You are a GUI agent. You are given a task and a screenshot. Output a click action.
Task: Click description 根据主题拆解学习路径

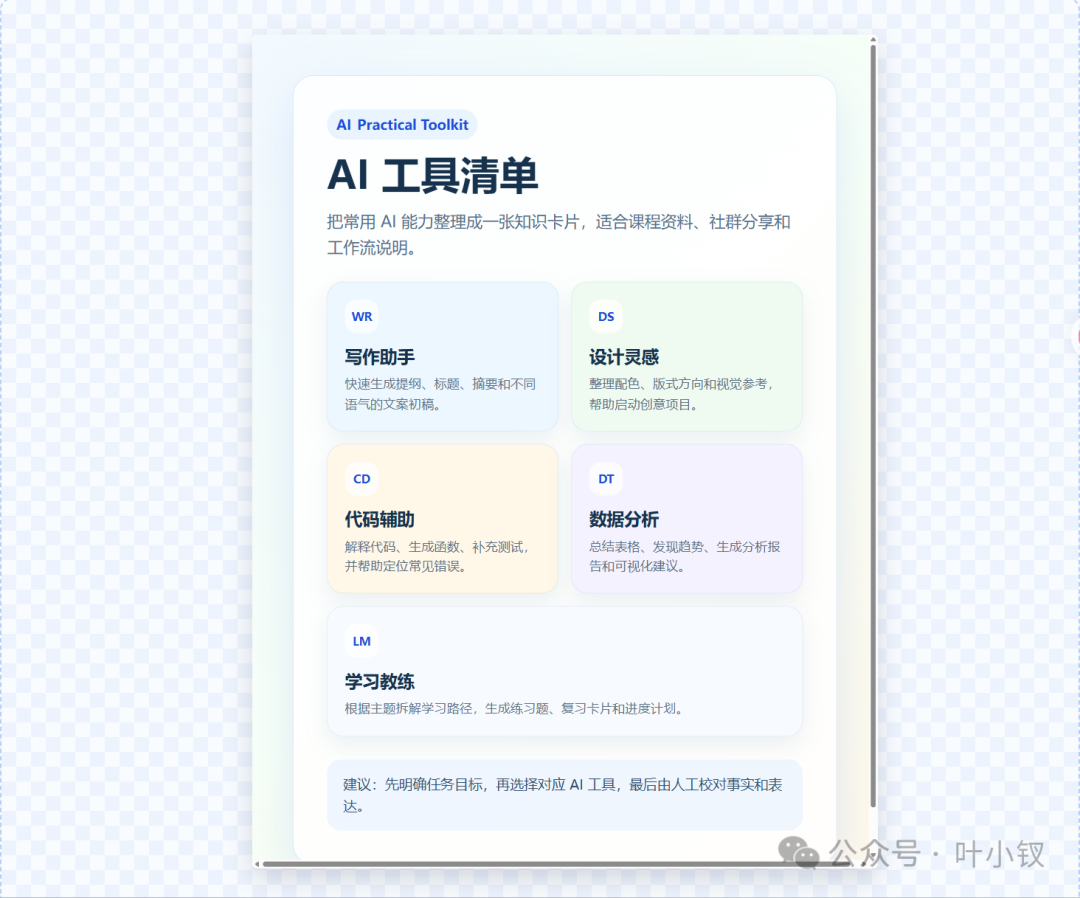click(x=514, y=708)
